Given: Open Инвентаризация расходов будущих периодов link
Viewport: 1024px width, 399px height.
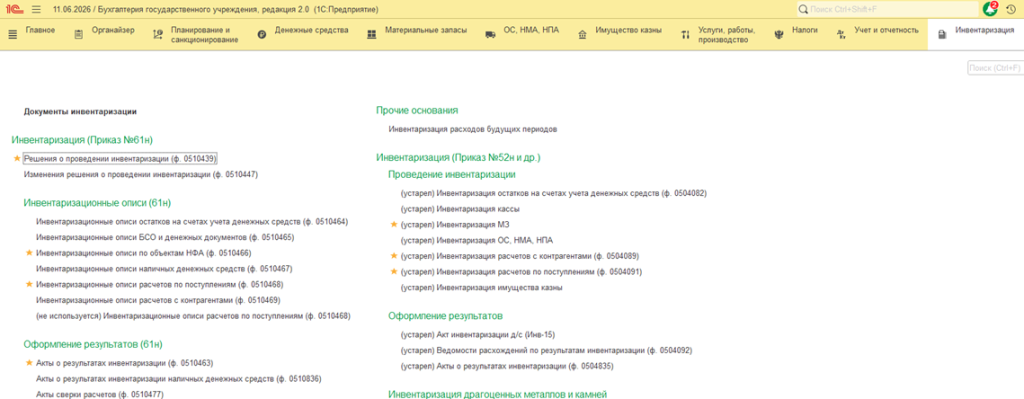Looking at the screenshot, I should 473,129.
